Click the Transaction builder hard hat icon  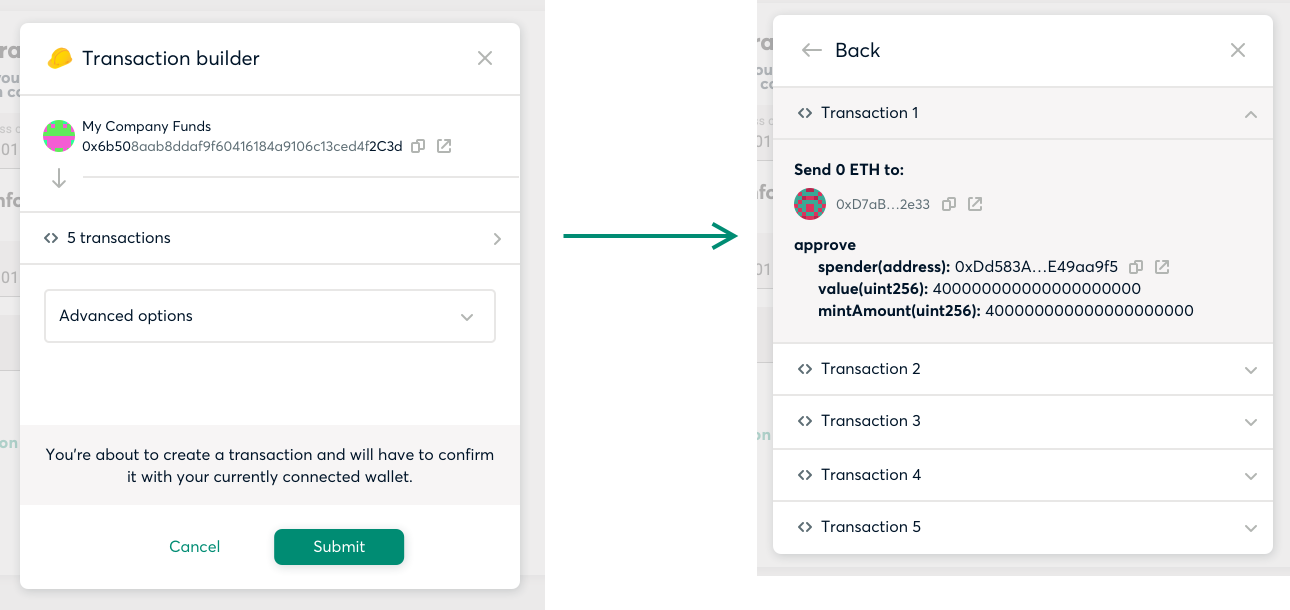pos(60,58)
